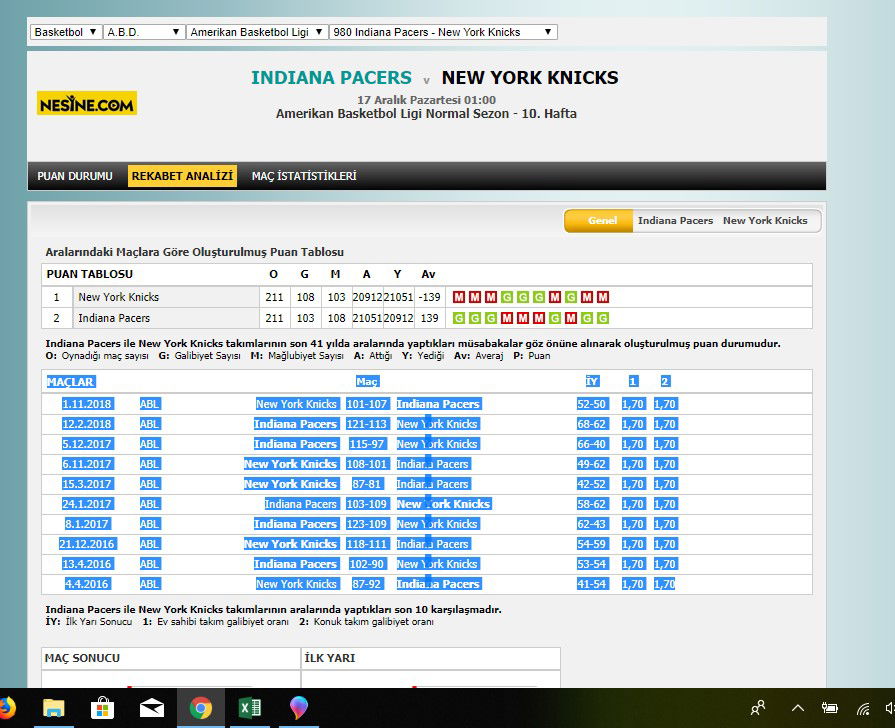
Task: Click the 6.11.2017 match date
Action: coord(87,464)
